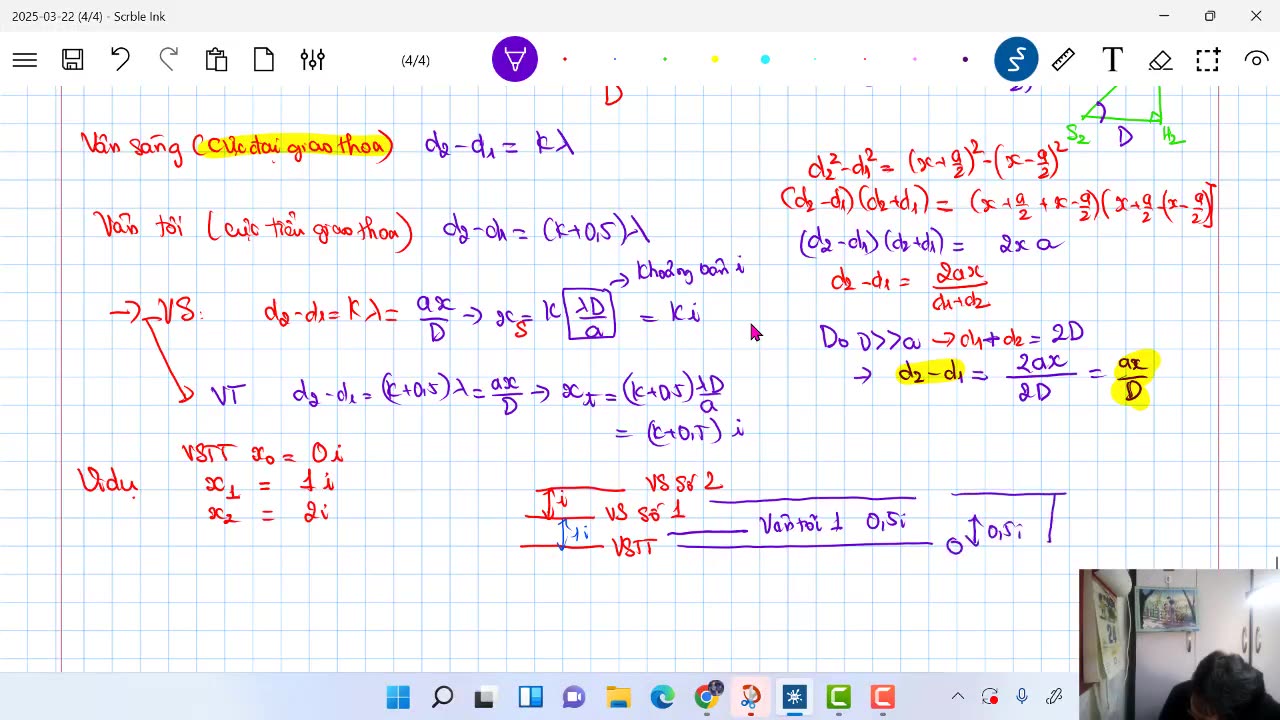Viewport: 1280px width, 720px height.
Task: Pick the cyan highlighter dot
Action: tap(765, 60)
